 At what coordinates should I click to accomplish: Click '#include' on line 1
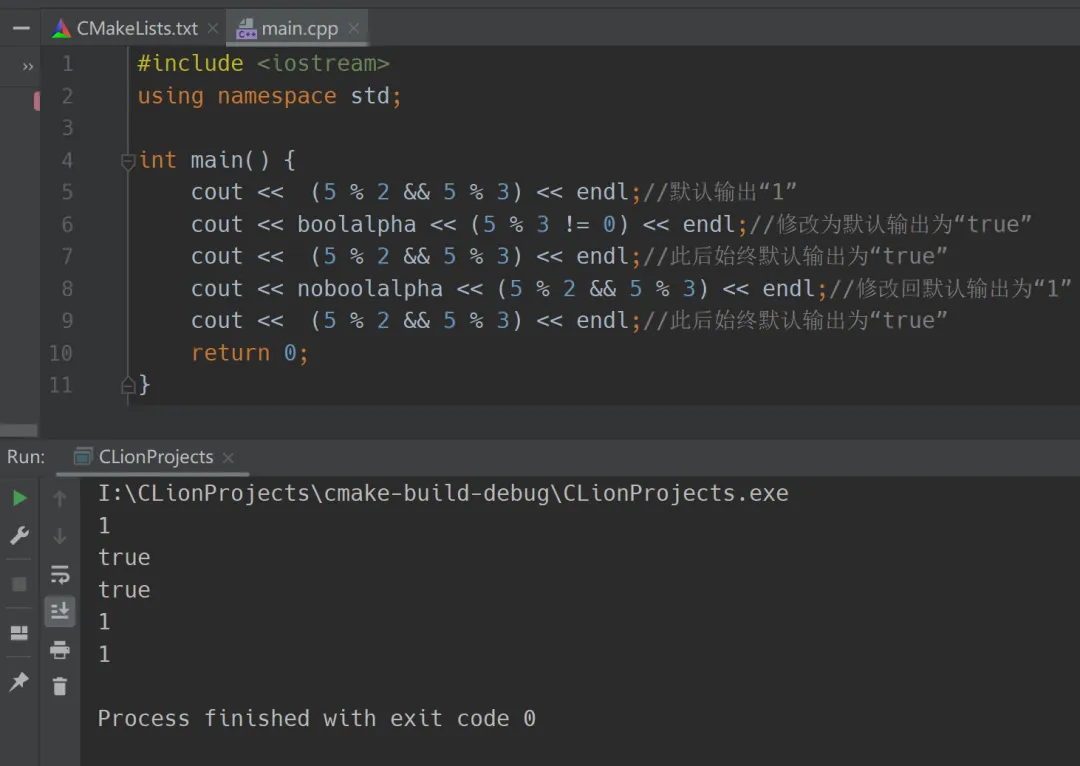[190, 63]
